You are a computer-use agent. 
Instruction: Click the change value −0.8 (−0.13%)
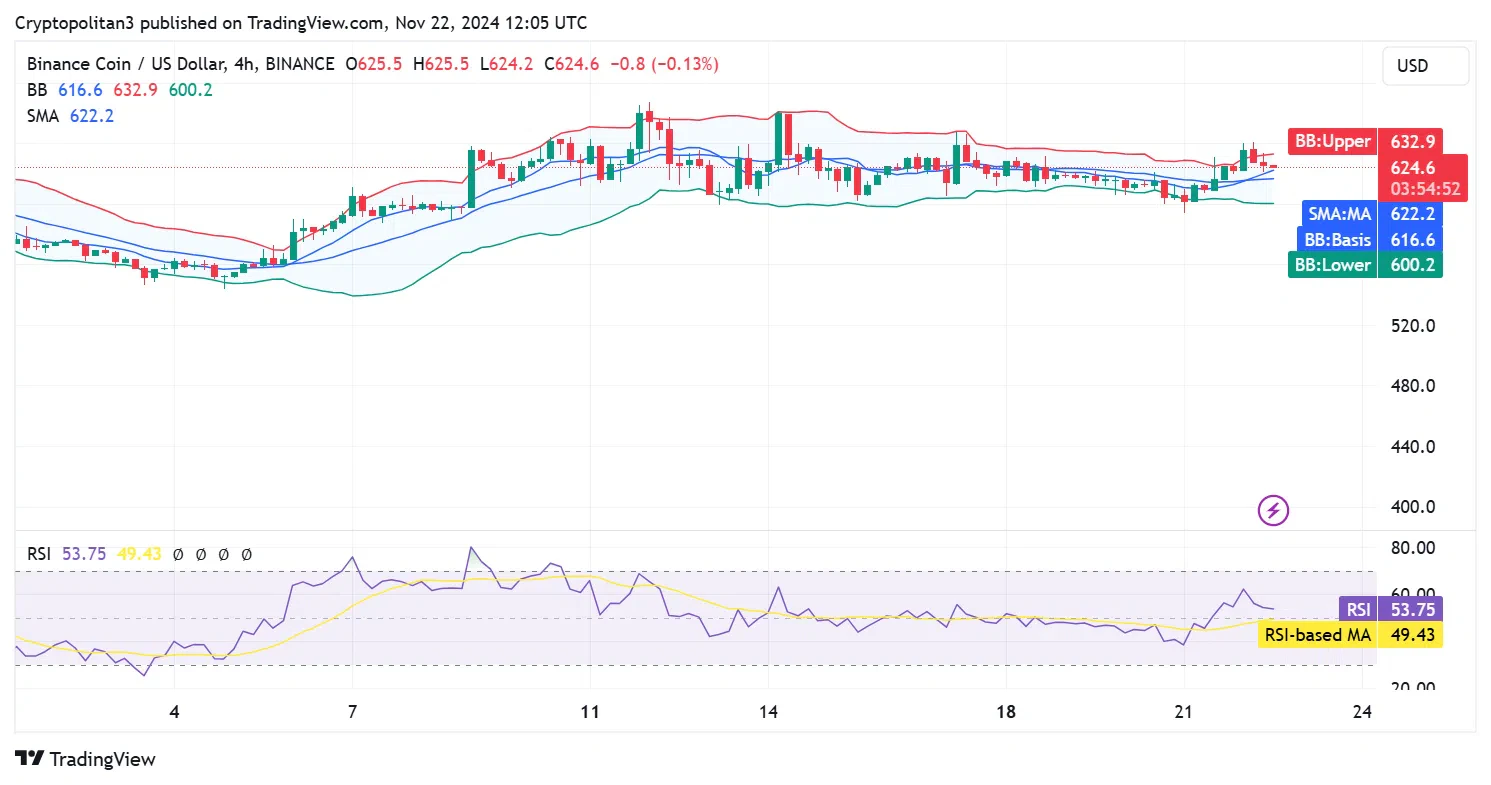click(665, 64)
